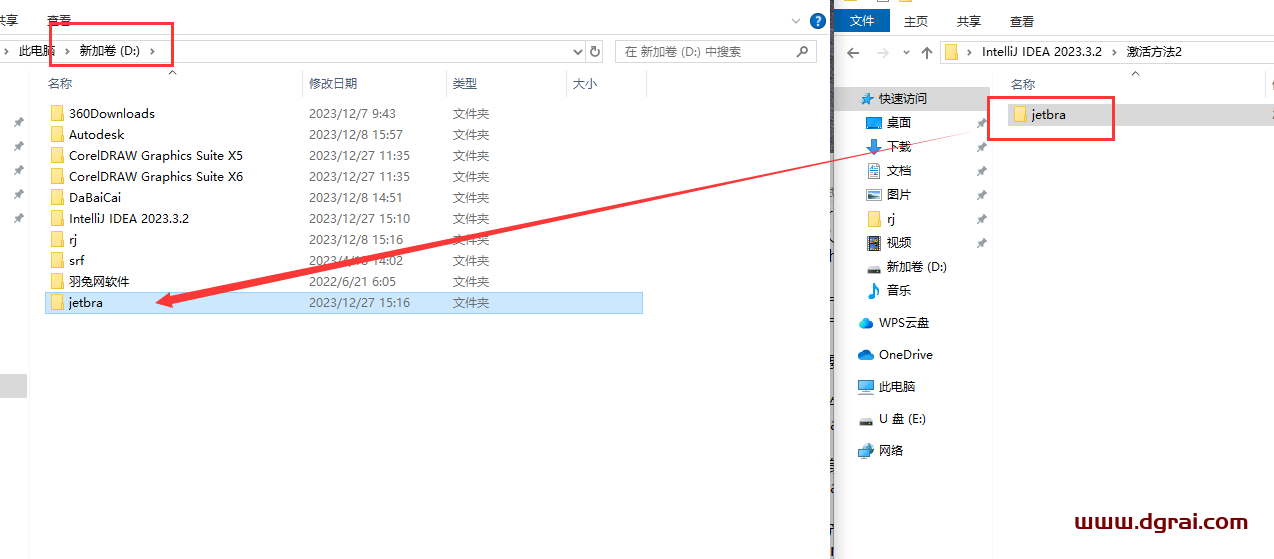
Task: Open 图片 in quick access
Action: tap(888, 194)
